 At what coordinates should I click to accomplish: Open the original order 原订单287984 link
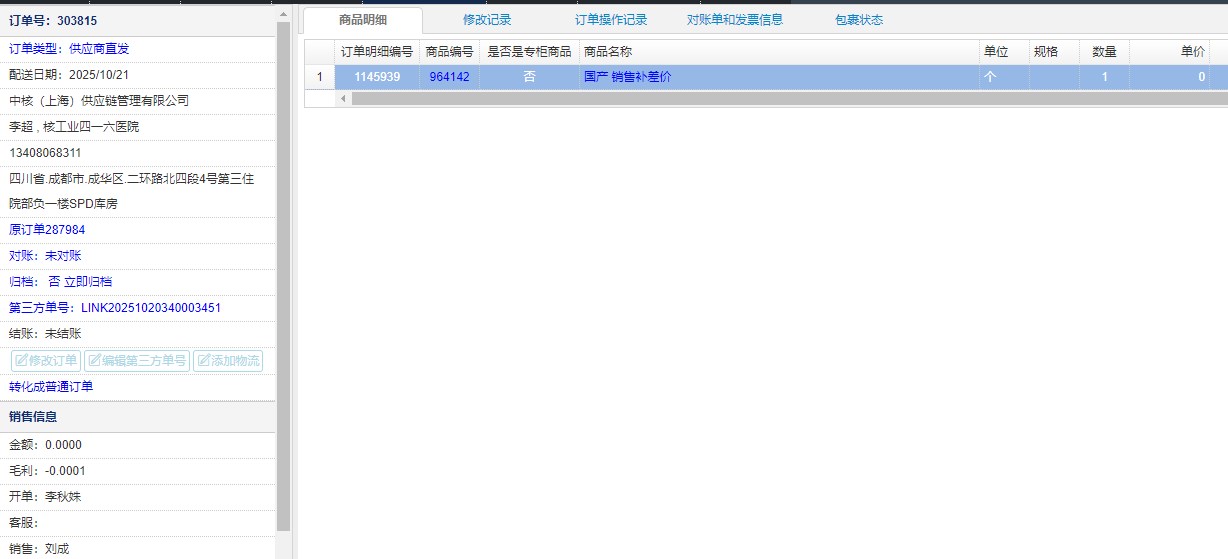[47, 230]
